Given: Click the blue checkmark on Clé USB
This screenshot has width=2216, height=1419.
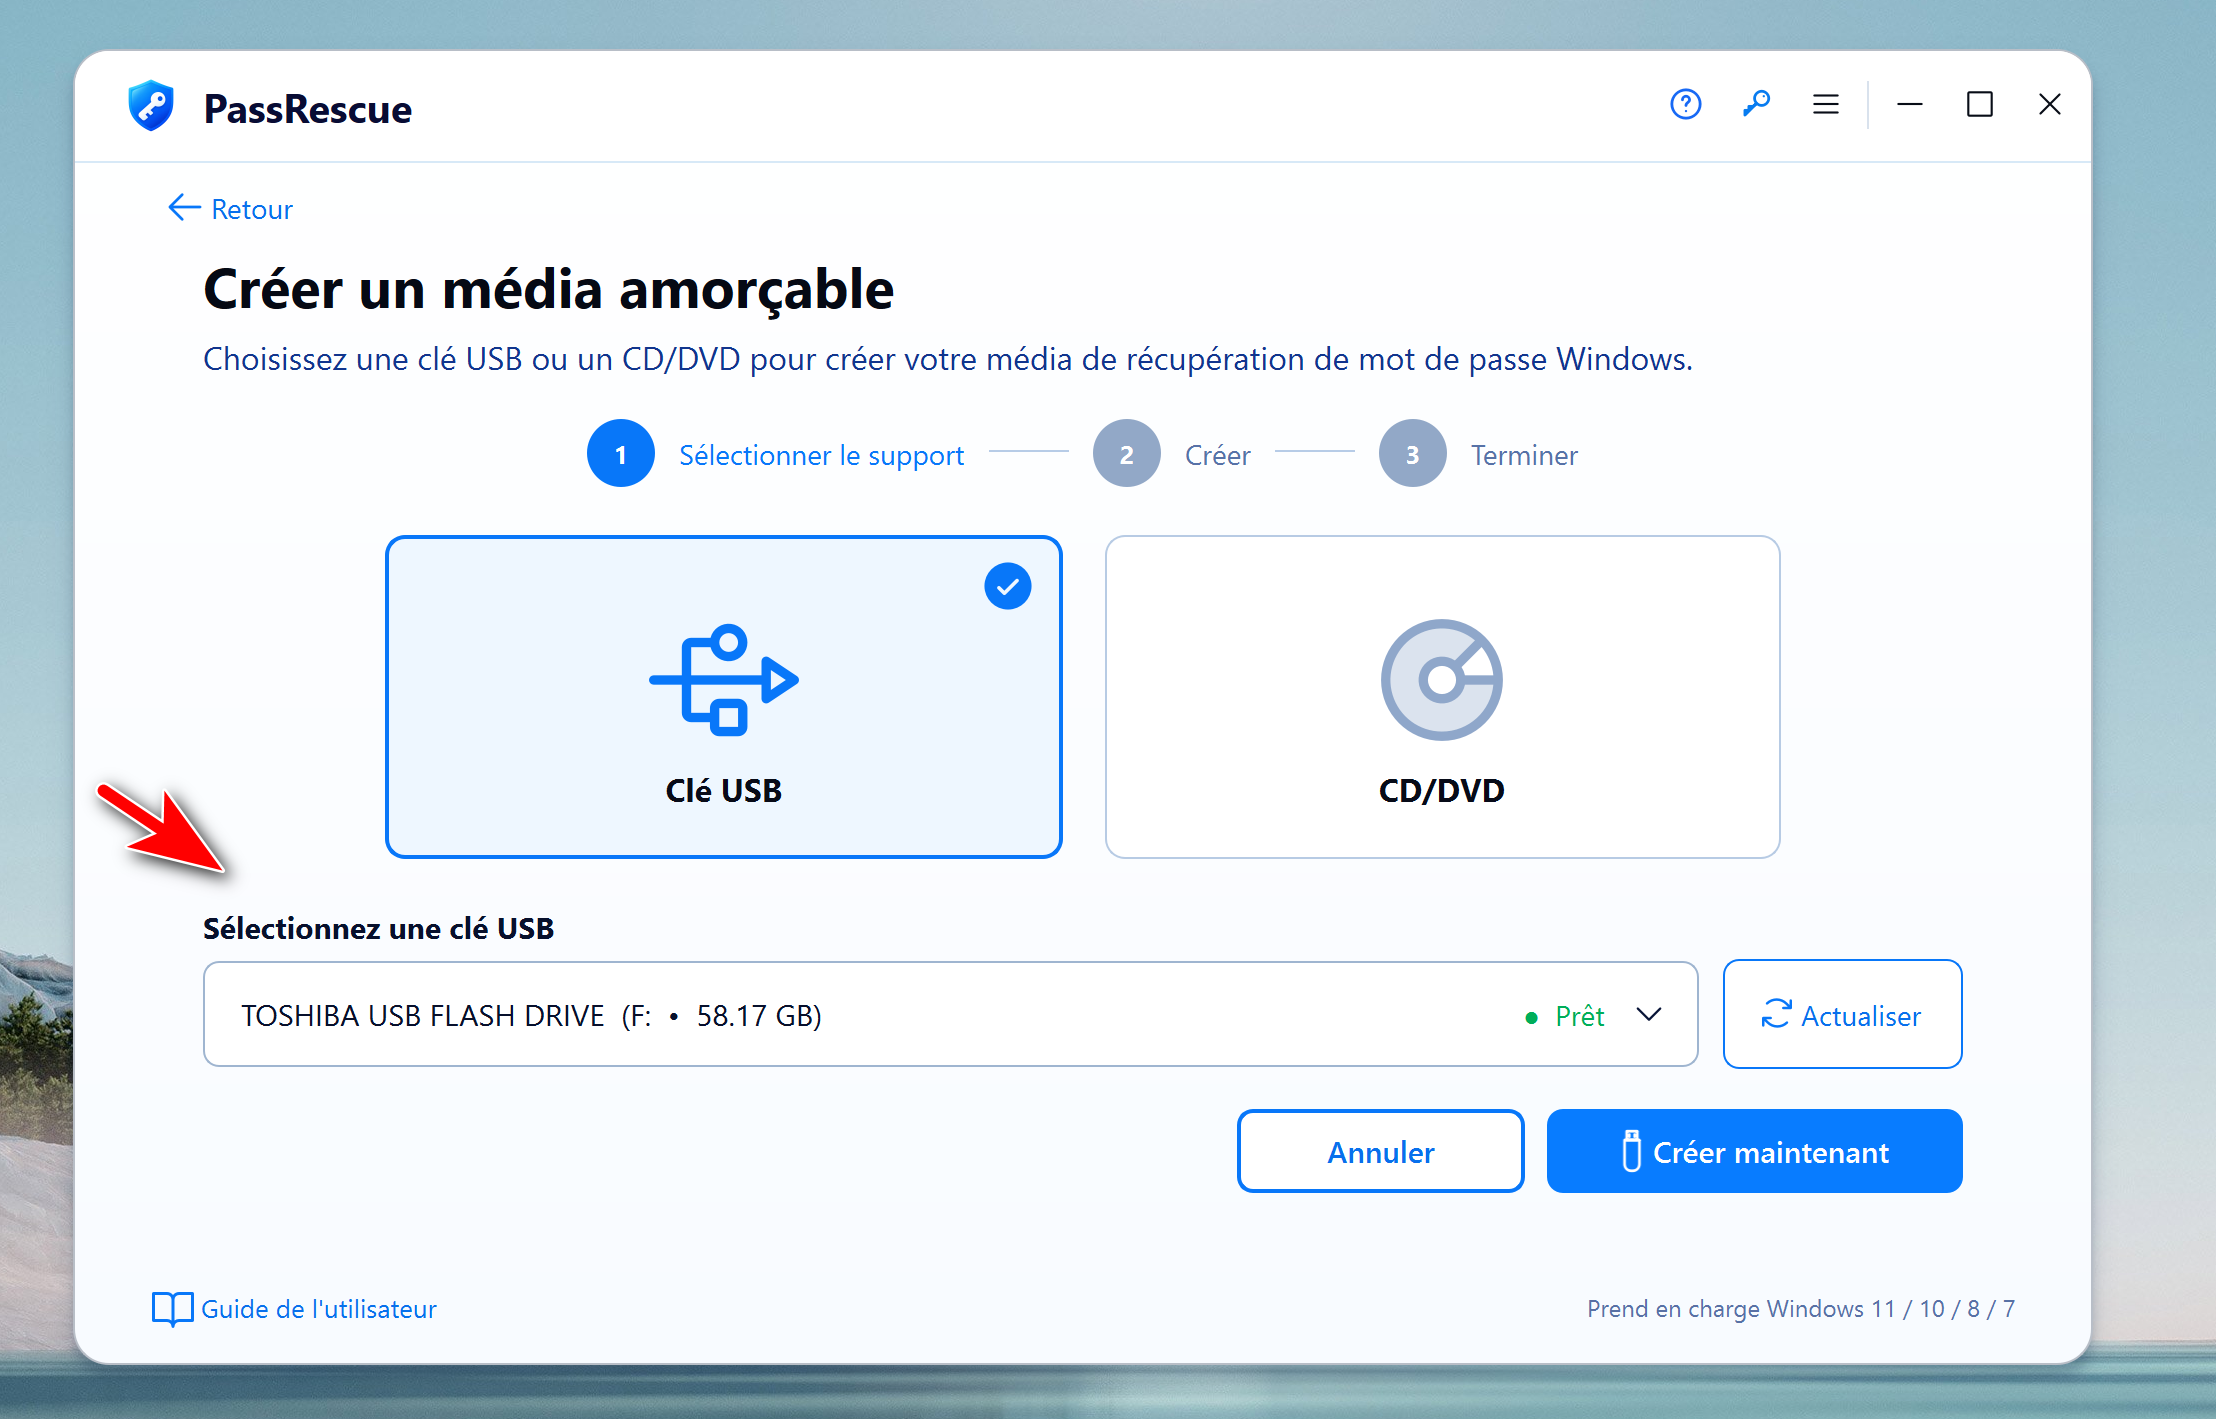Looking at the screenshot, I should (x=1008, y=586).
